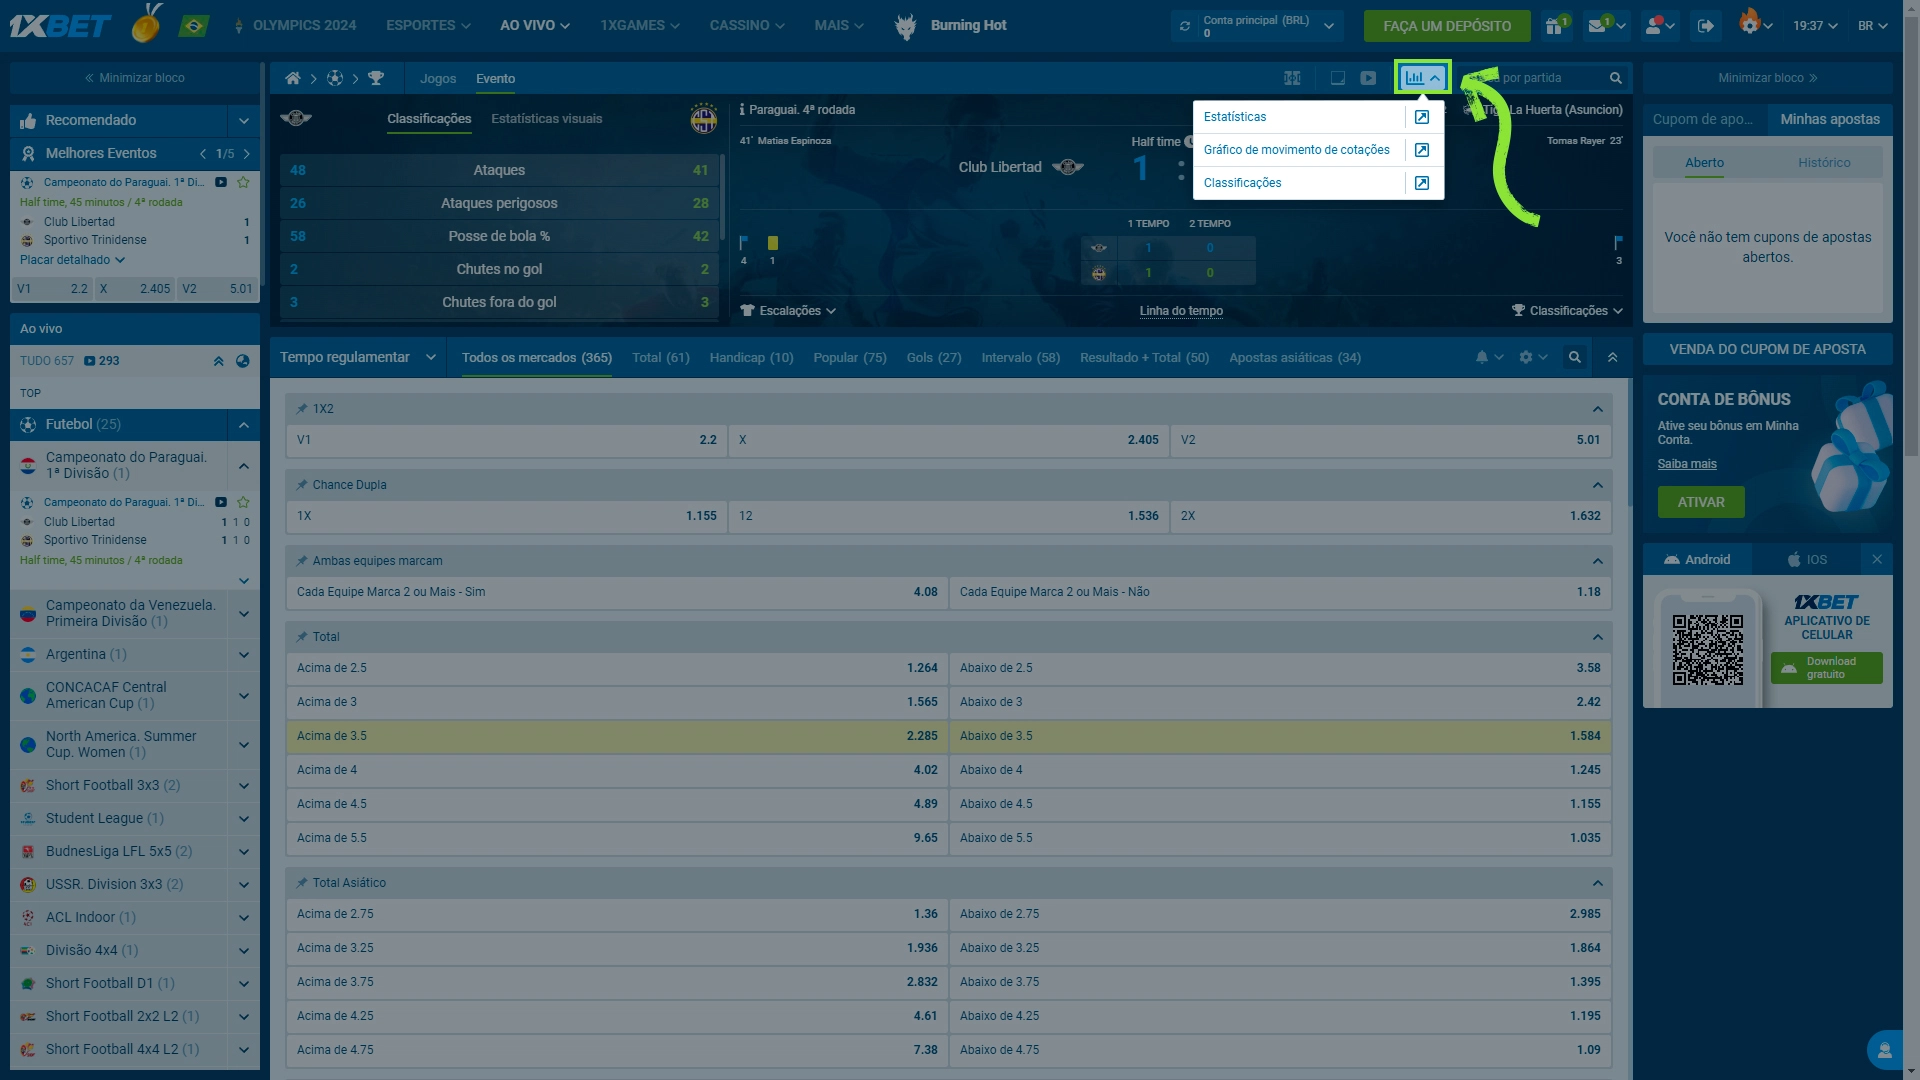Viewport: 1920px width, 1080px height.
Task: Open Tempo regulamentar dropdown
Action: pyautogui.click(x=358, y=357)
